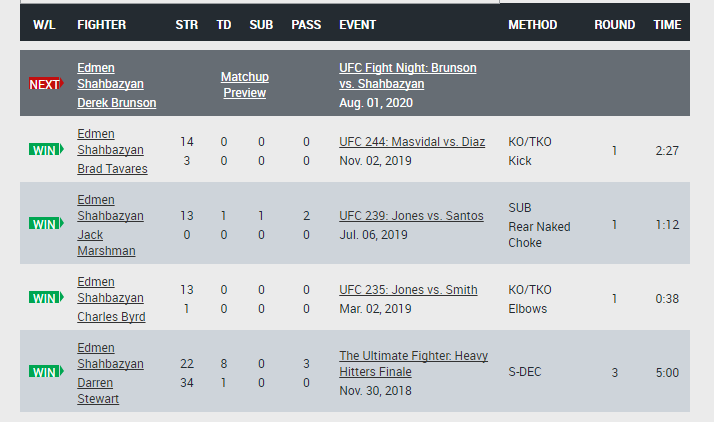
Task: Click the FIGHTER column header
Action: pyautogui.click(x=102, y=25)
